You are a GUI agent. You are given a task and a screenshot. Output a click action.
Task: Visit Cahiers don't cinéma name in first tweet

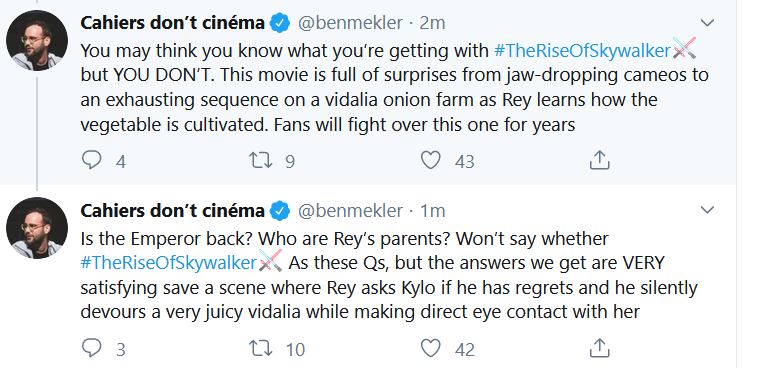tap(173, 23)
